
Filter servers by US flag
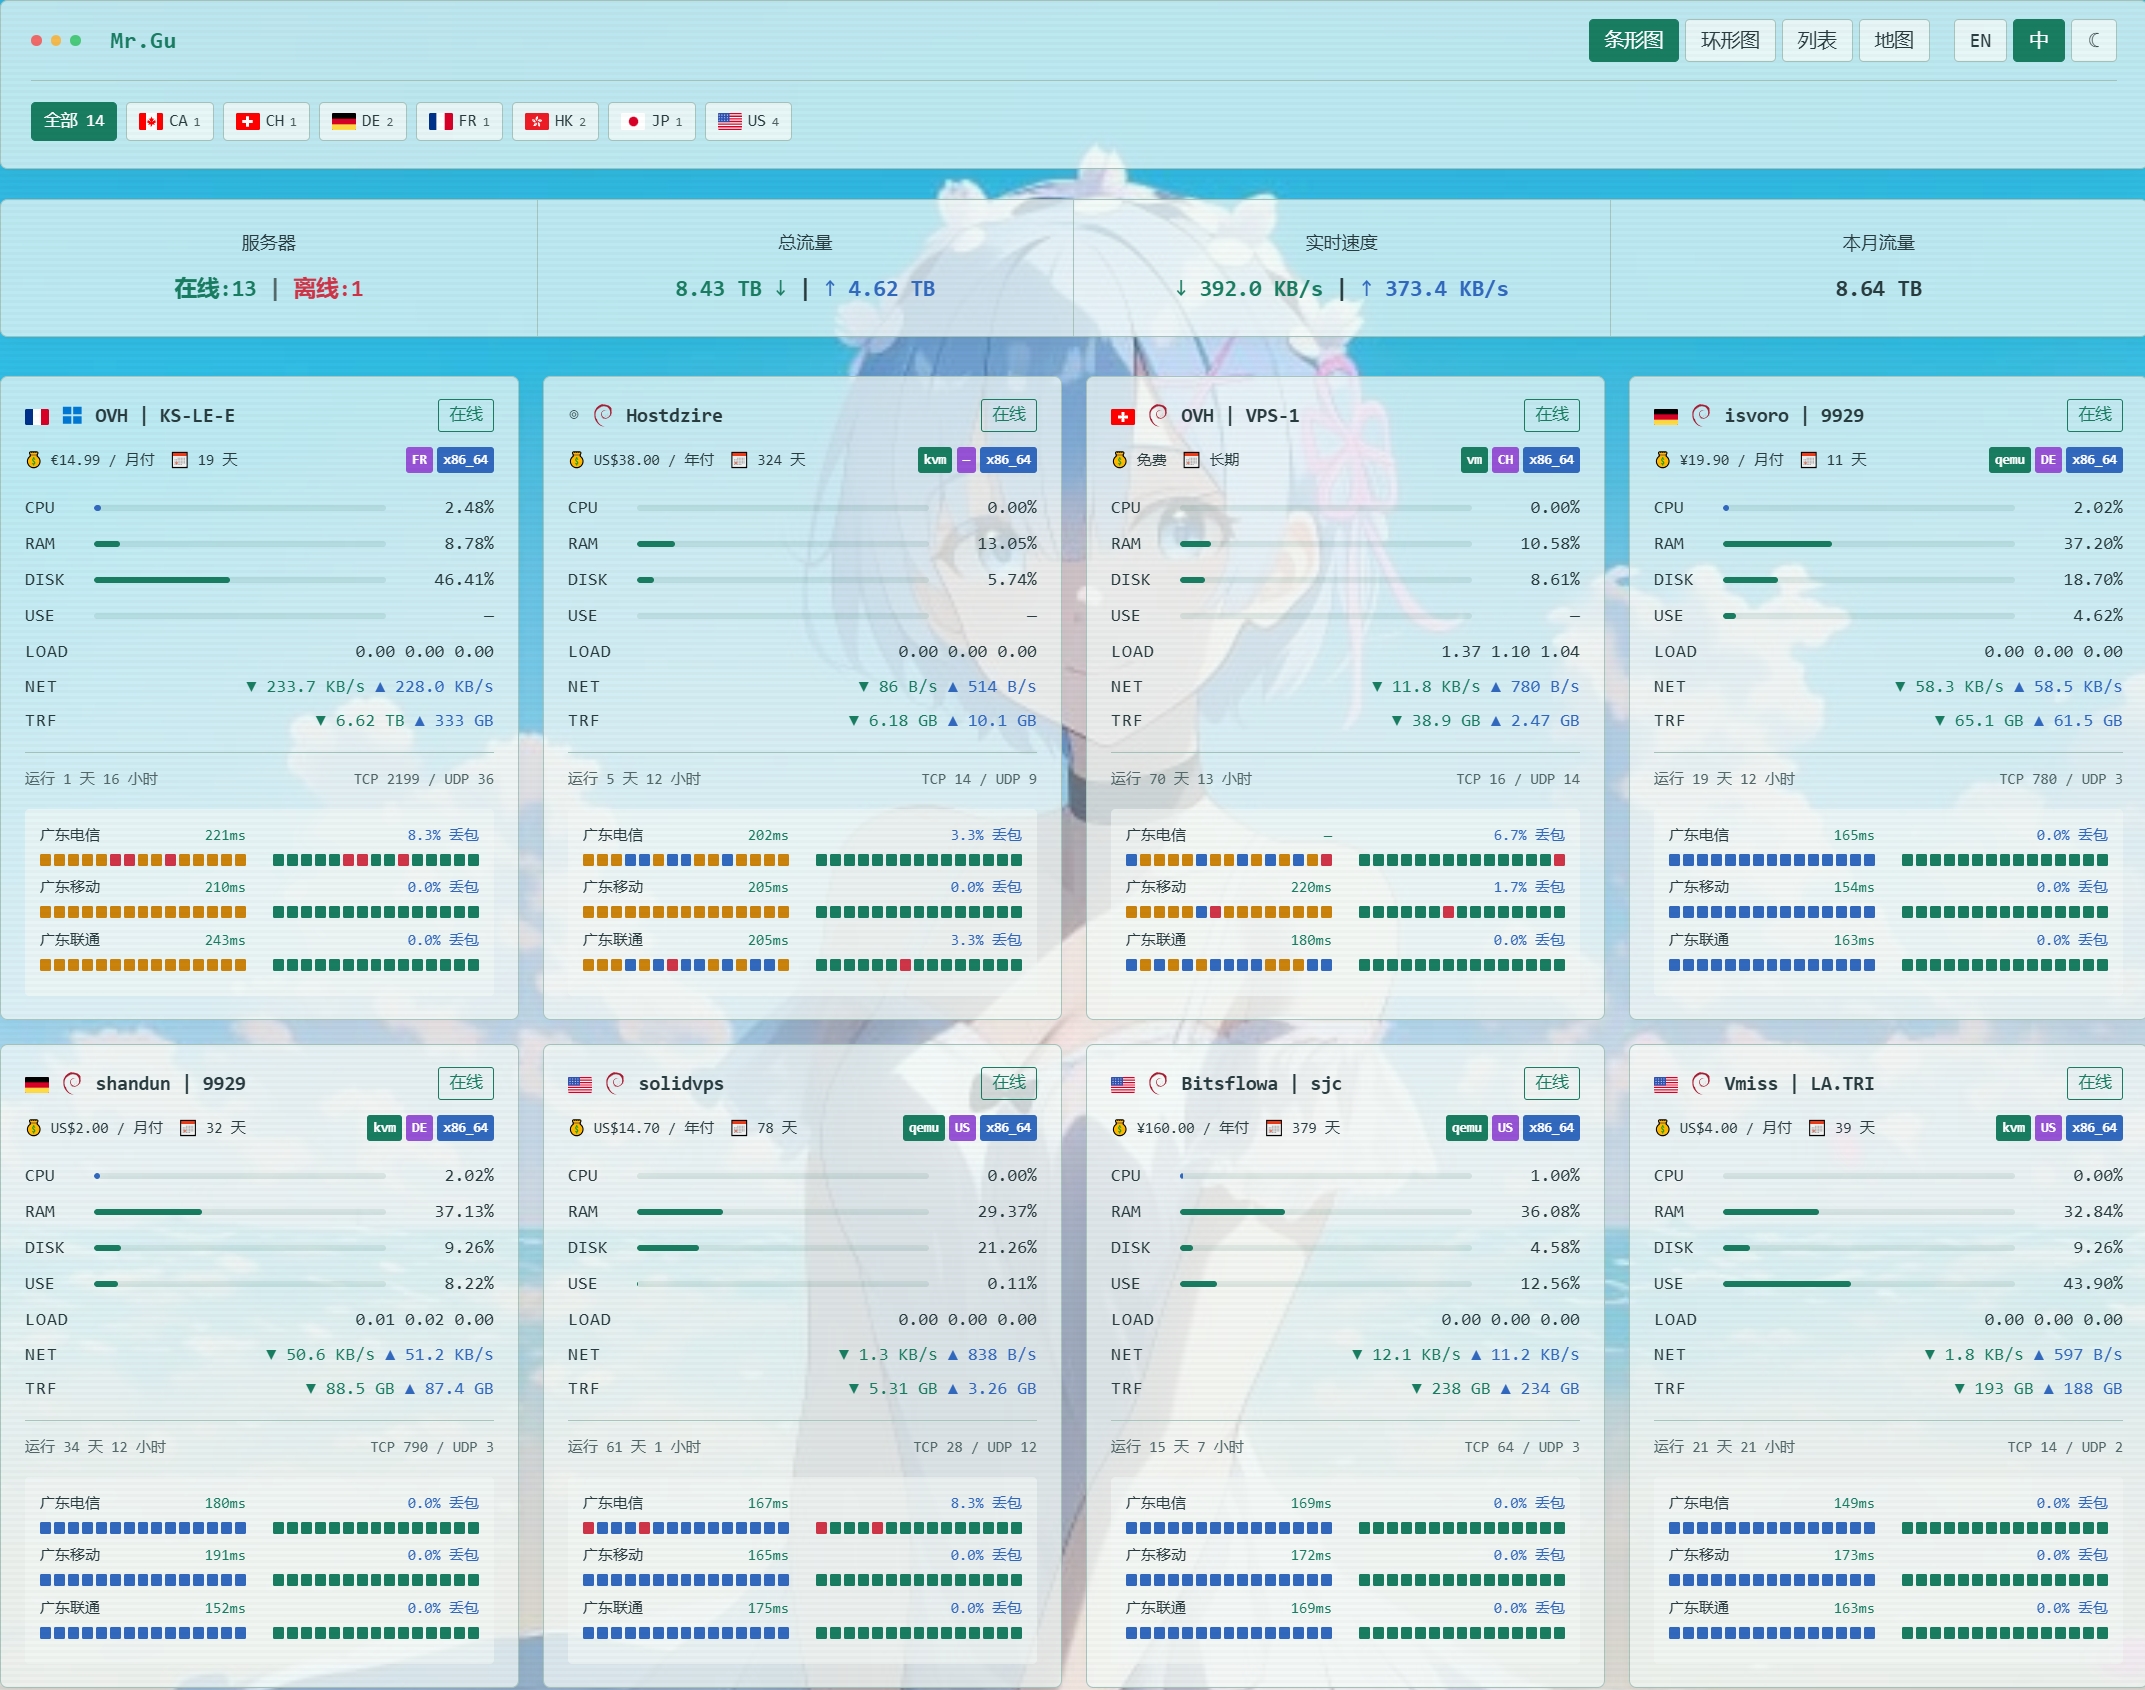point(748,121)
